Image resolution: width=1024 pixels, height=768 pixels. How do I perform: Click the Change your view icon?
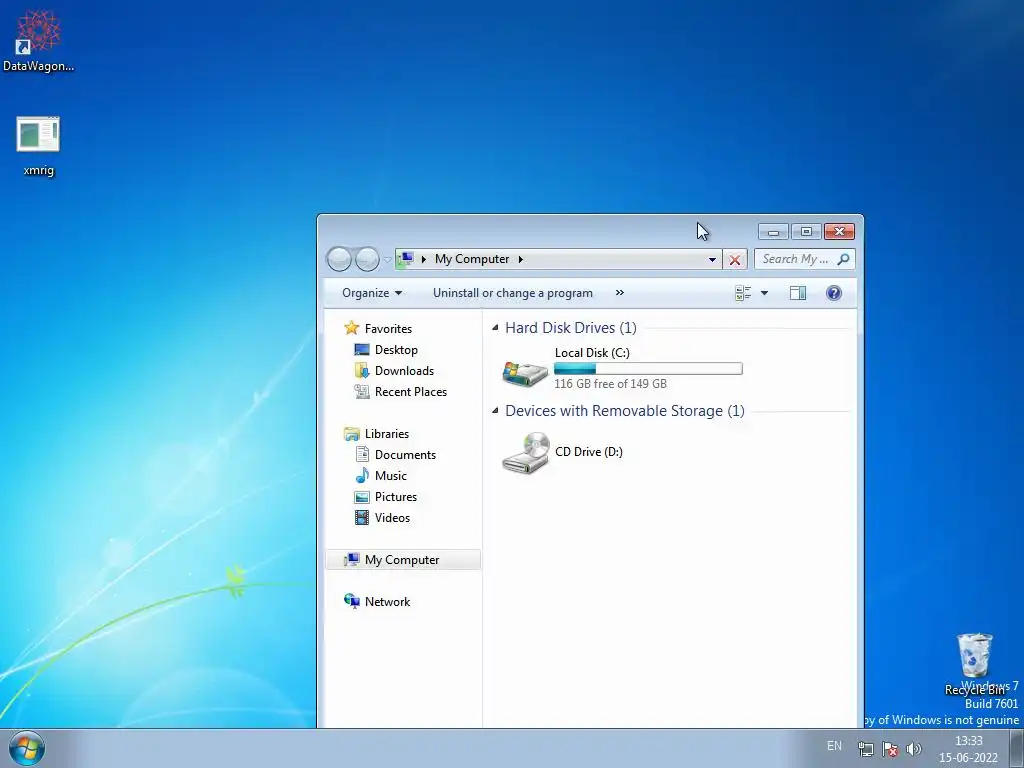(x=743, y=293)
